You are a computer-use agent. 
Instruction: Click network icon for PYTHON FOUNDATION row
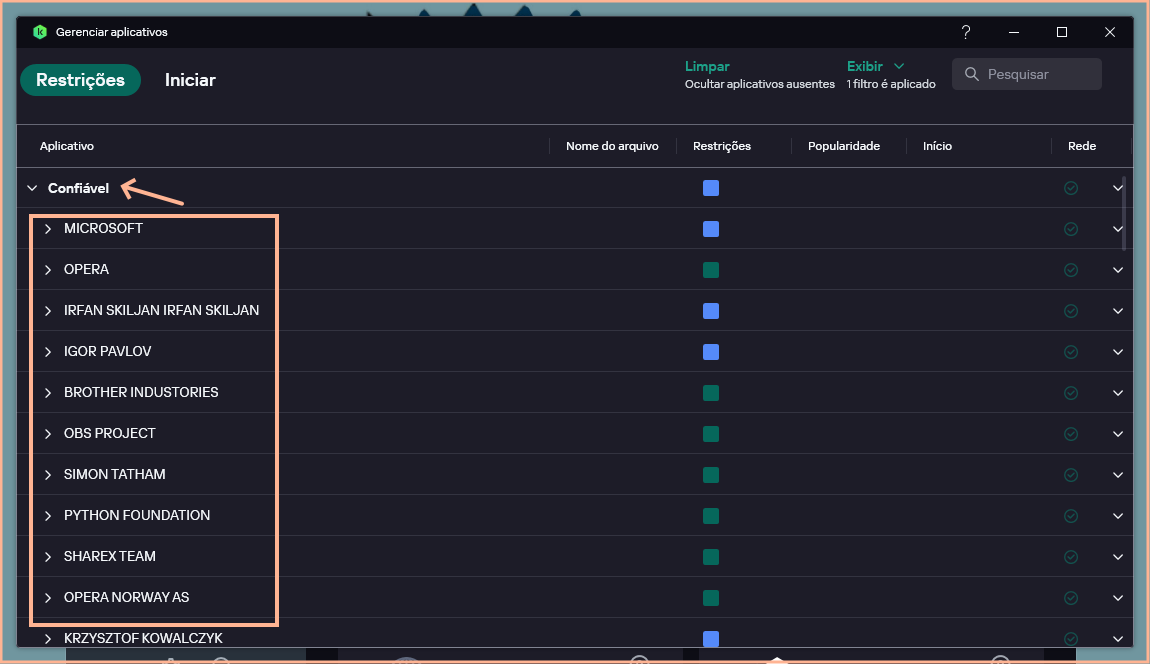(1071, 516)
